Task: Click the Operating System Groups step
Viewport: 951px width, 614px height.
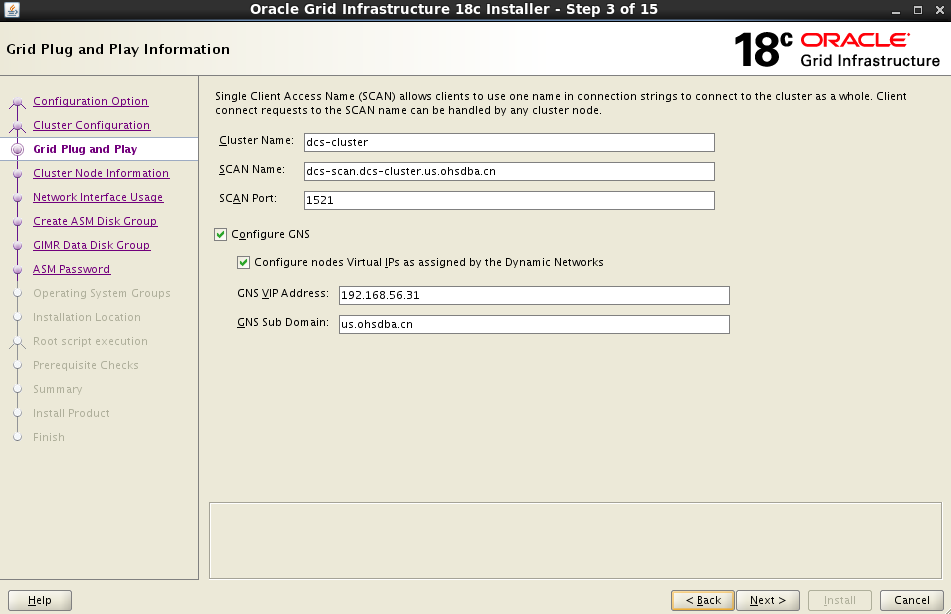Action: pos(102,293)
